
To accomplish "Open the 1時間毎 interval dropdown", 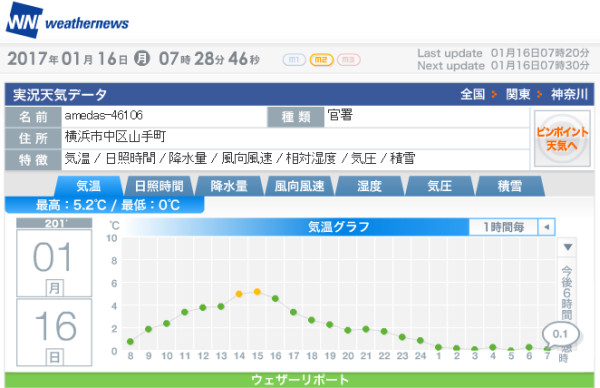I will [503, 227].
